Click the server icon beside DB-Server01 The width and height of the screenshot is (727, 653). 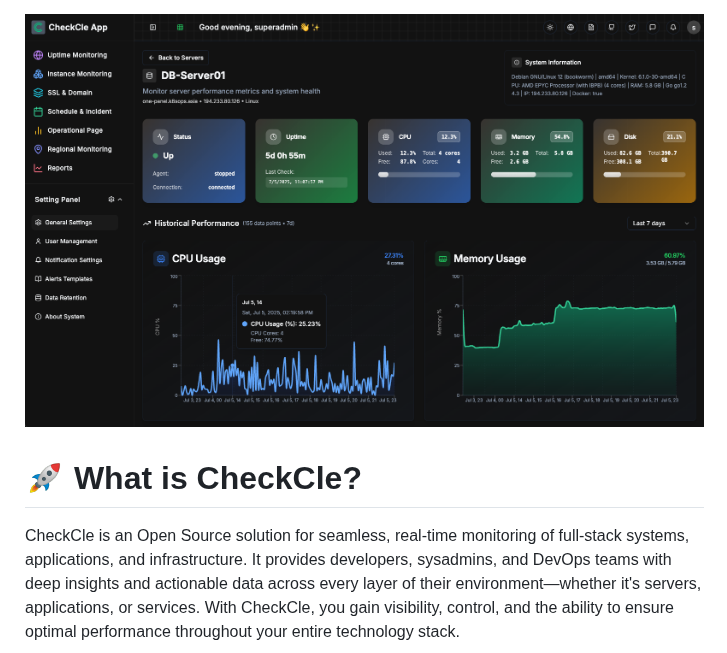click(149, 75)
